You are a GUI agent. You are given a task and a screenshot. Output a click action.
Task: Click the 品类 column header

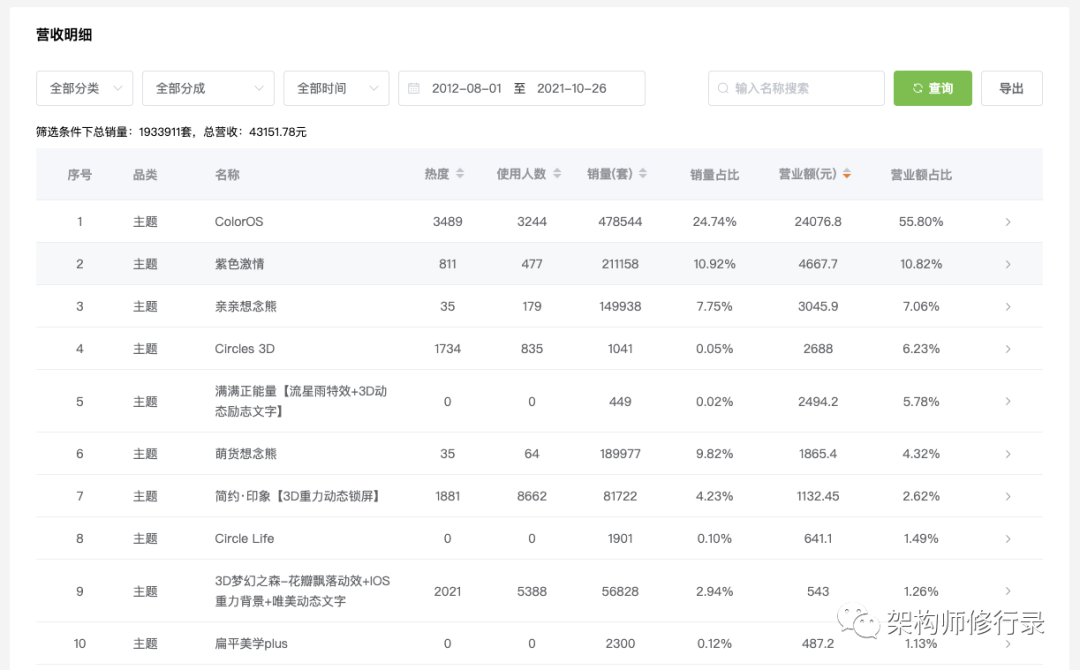[145, 175]
